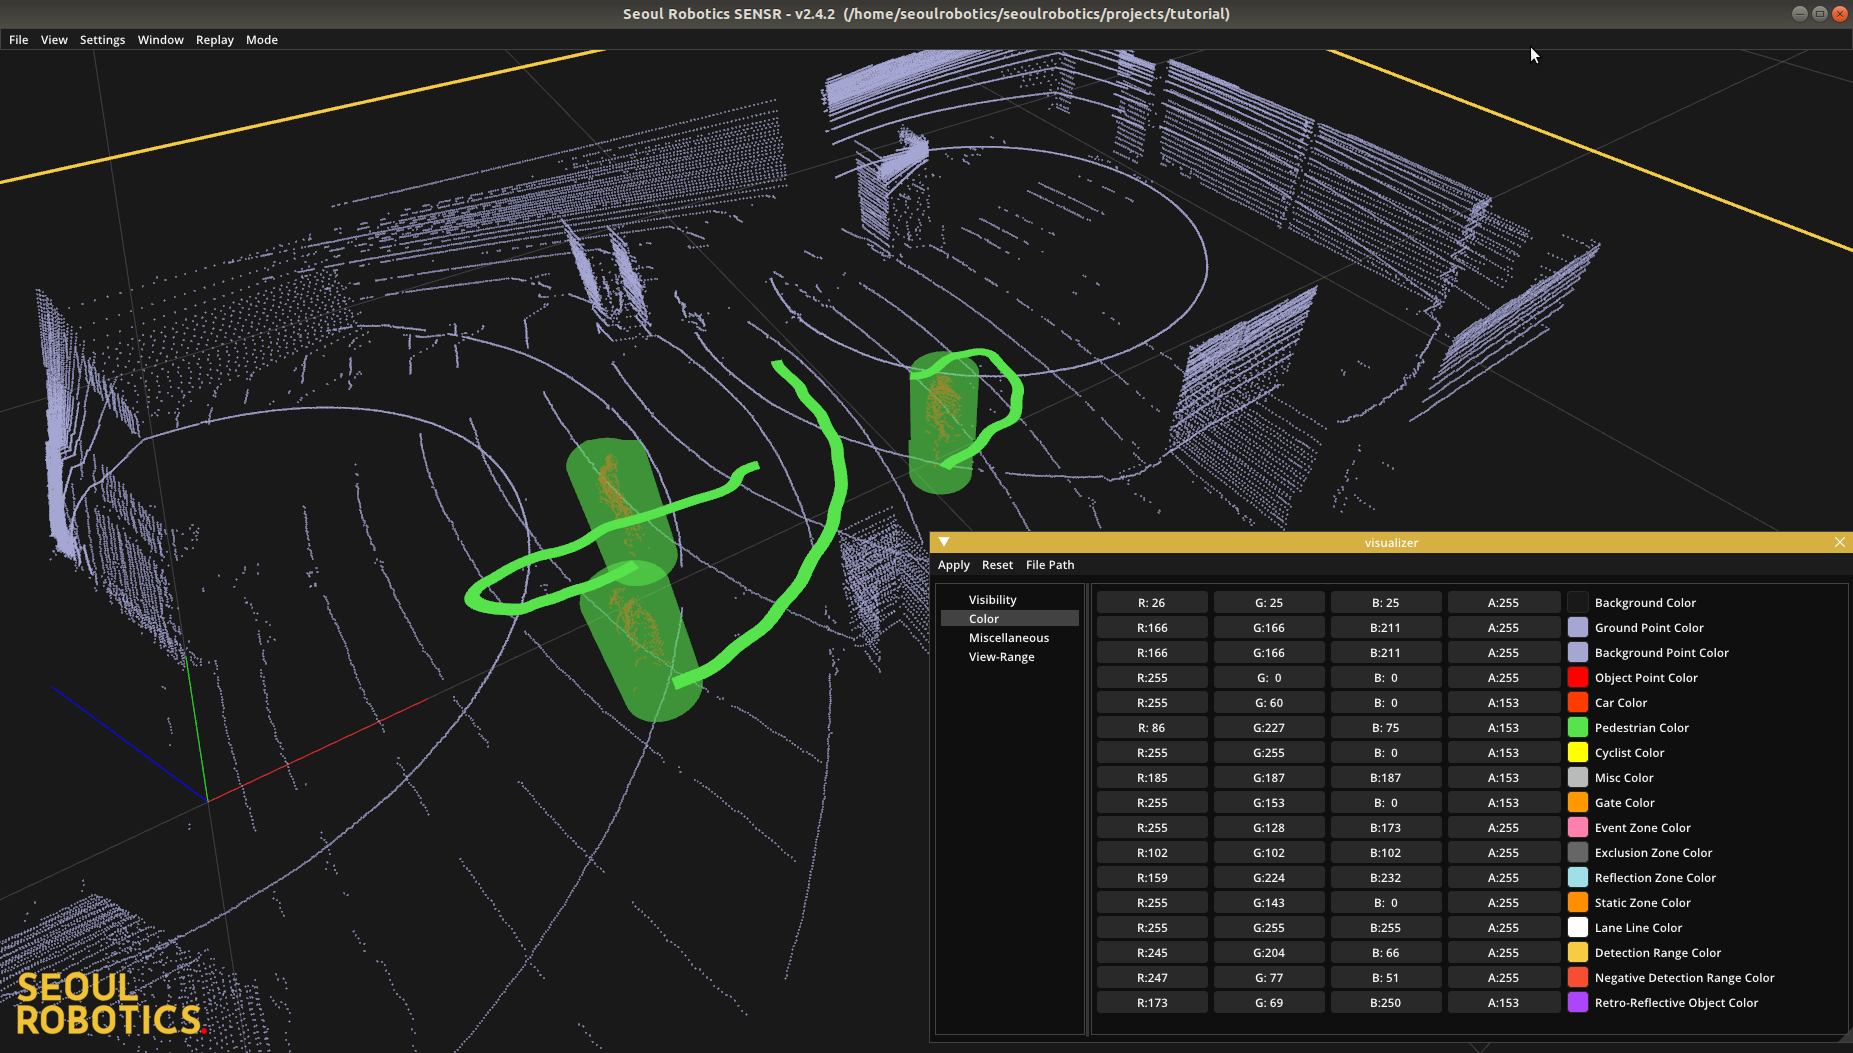The height and width of the screenshot is (1053, 1853).
Task: Click the B:173 field of Event Zone Color
Action: click(1386, 828)
